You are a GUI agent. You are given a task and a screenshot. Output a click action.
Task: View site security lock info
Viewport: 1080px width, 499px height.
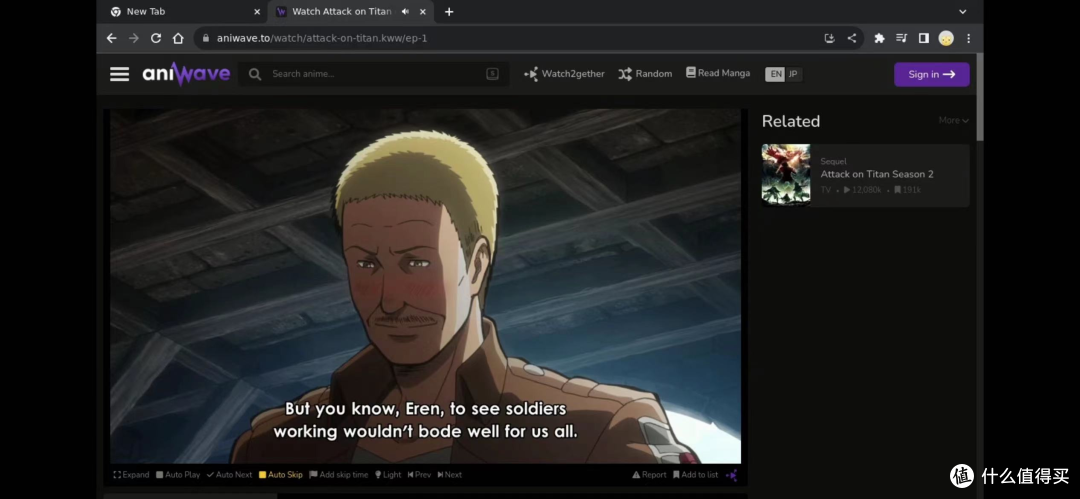click(x=205, y=38)
